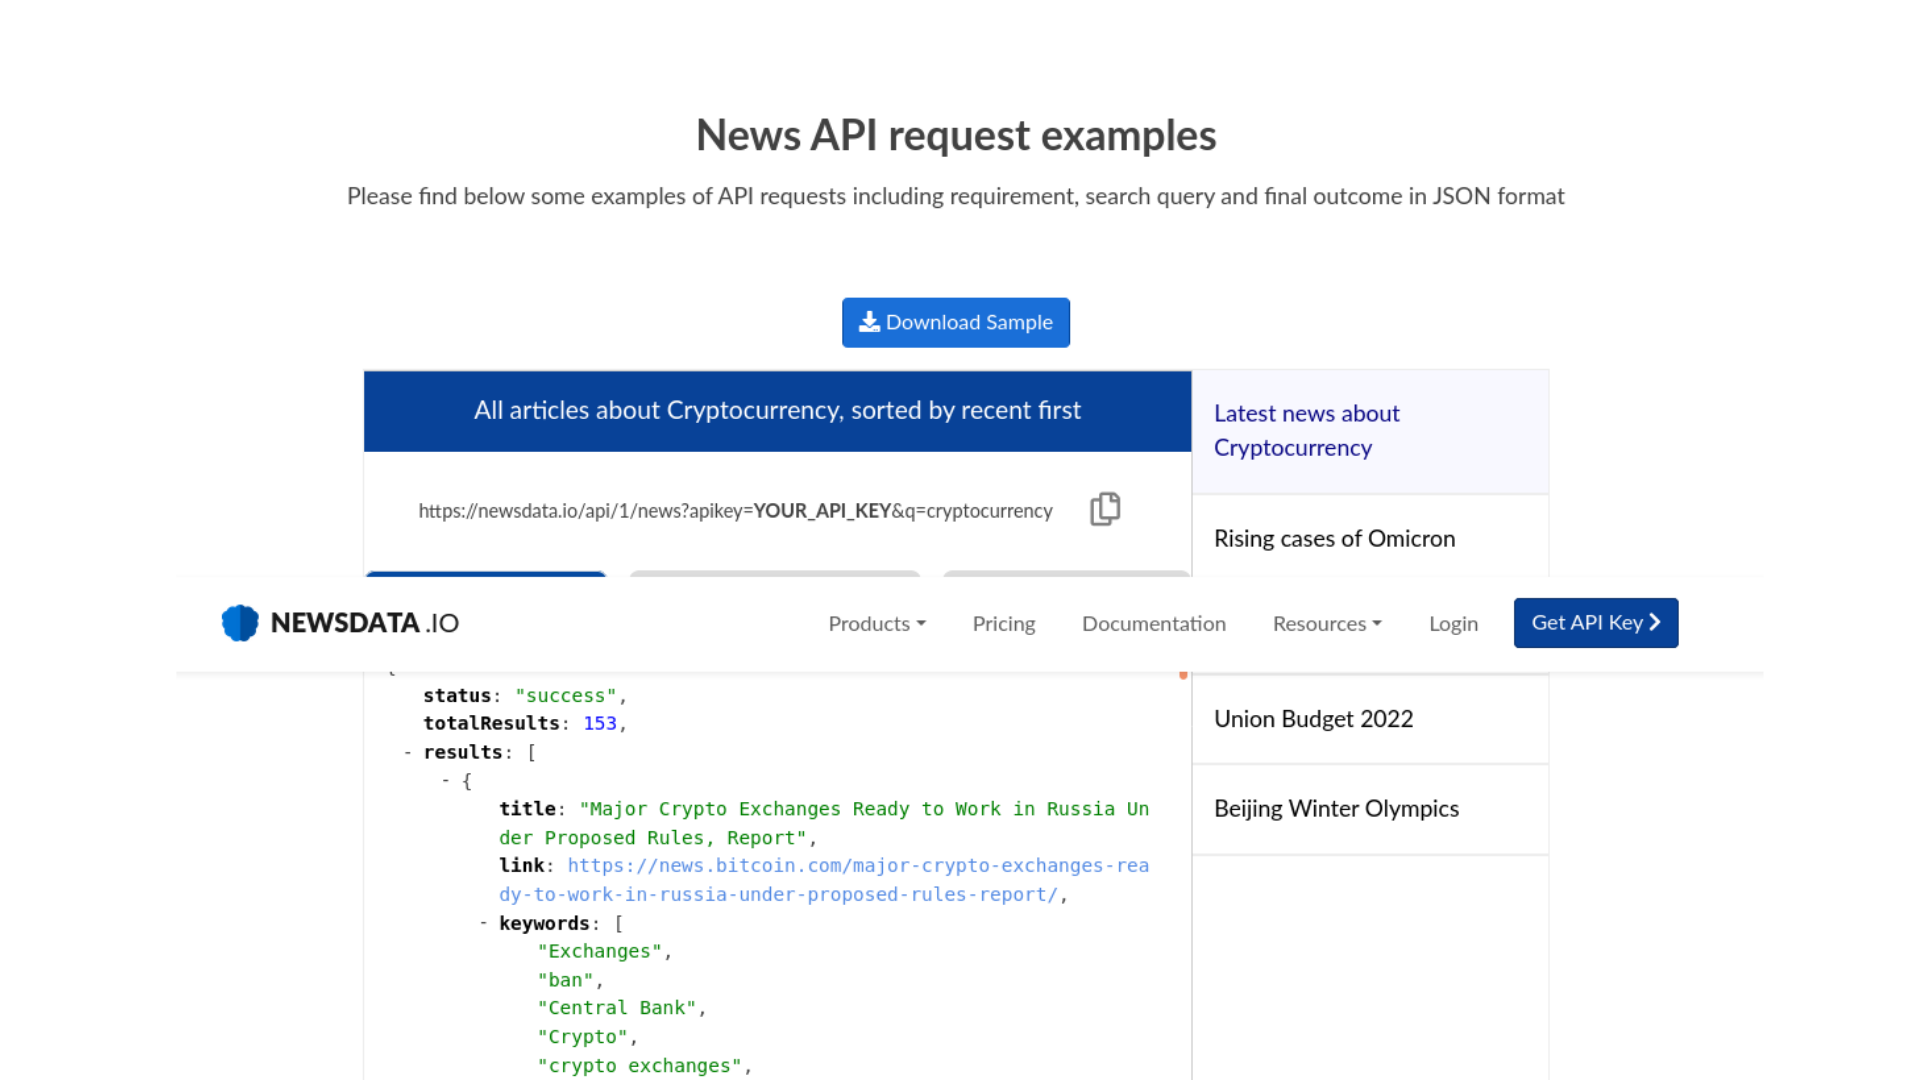1920x1080 pixels.
Task: Open the Resources dropdown
Action: [x=1327, y=623]
